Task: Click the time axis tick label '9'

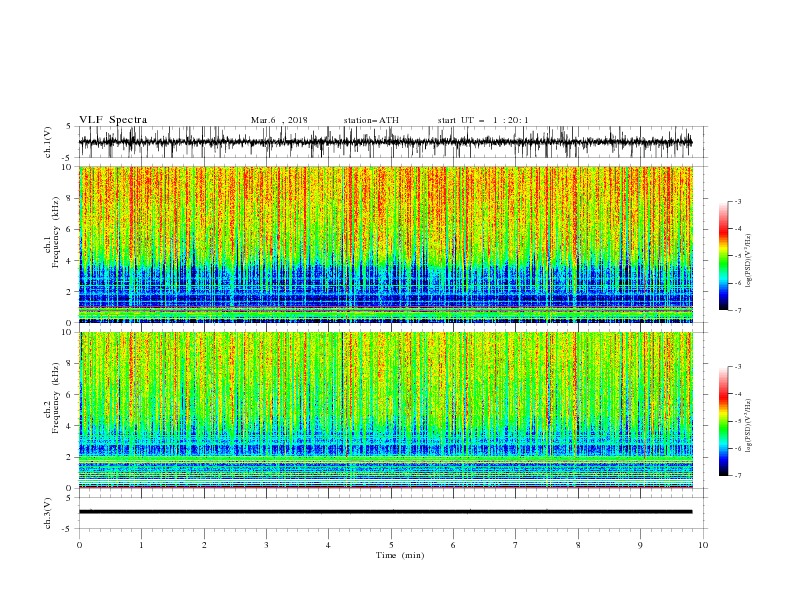Action: tap(640, 545)
